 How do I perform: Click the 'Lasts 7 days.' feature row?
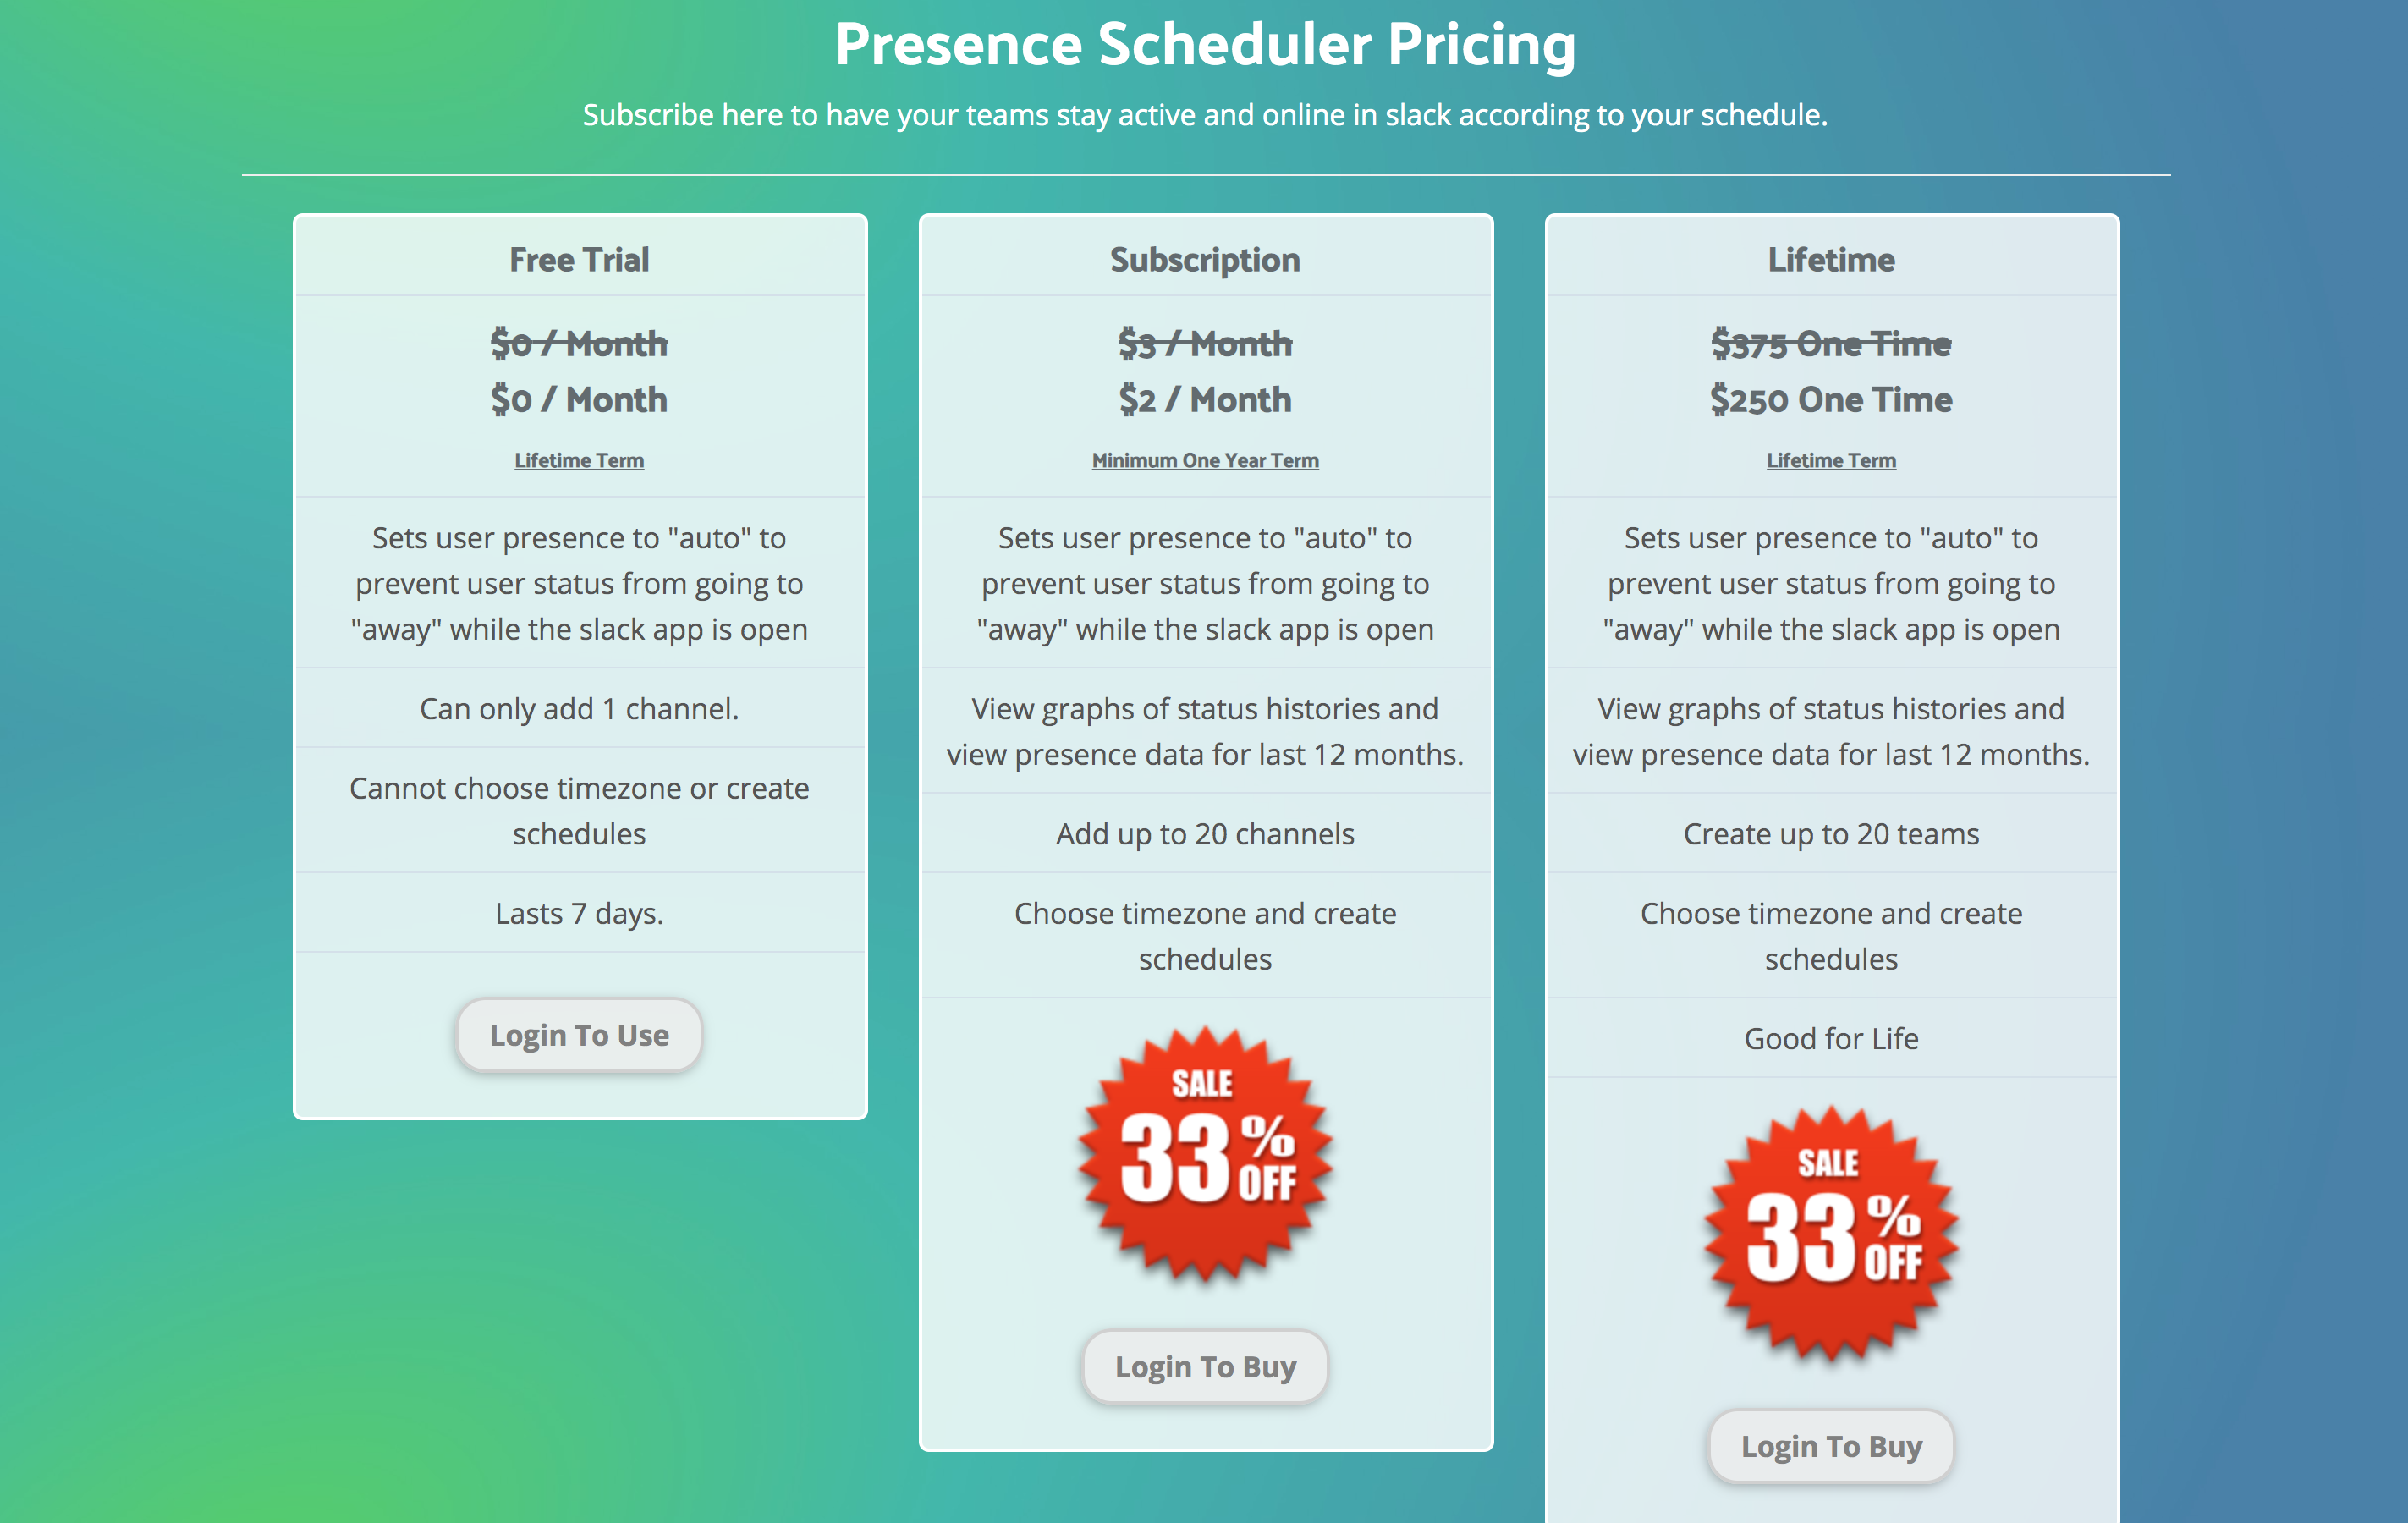pos(578,912)
